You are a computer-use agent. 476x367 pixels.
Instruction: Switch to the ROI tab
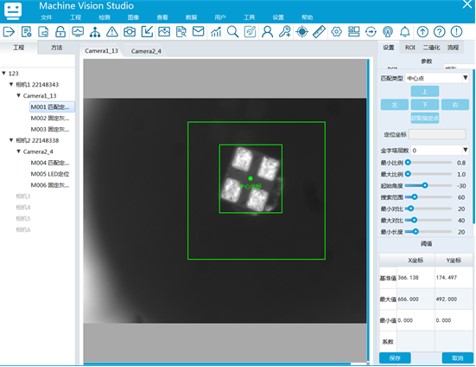410,47
